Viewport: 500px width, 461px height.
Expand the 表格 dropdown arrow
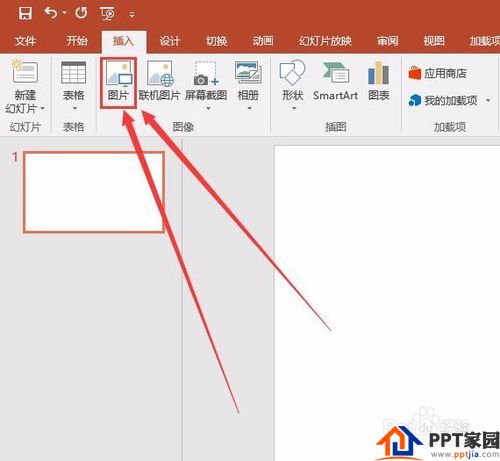75,108
